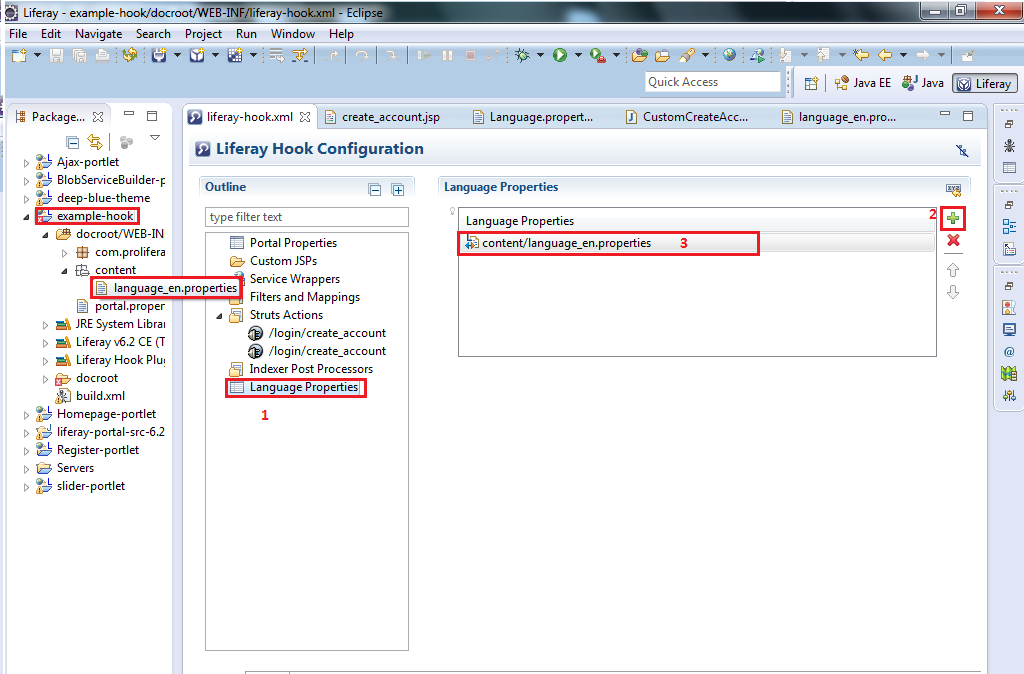Select the New Liferay Plugin Project wizard icon
Screen dimensions: 1024x674
click(x=159, y=56)
